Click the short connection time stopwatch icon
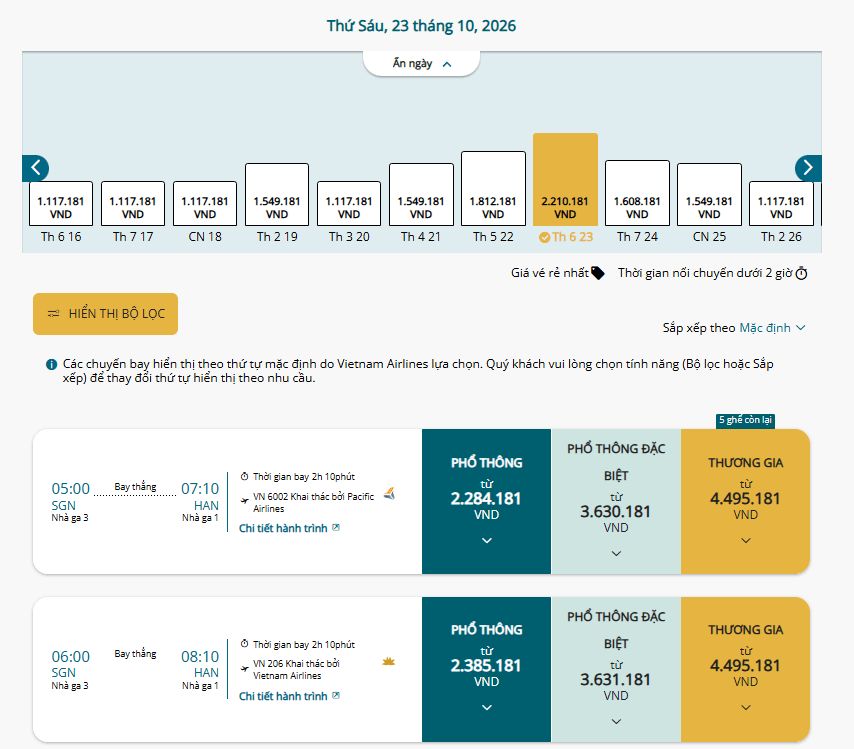 (801, 273)
